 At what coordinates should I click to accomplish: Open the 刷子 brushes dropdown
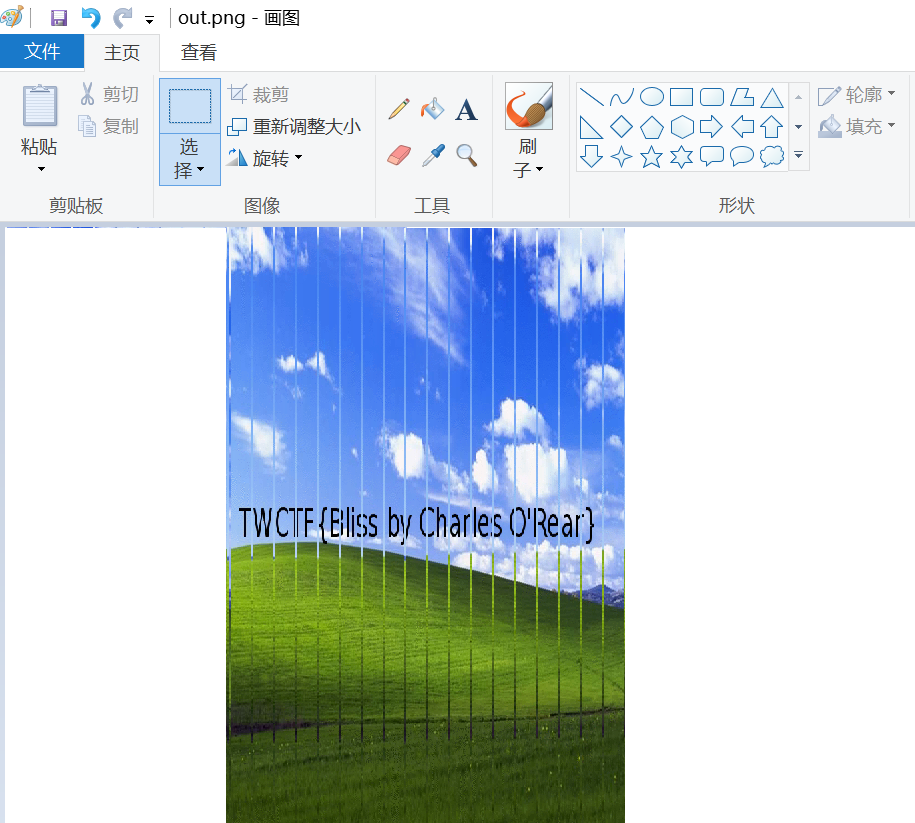tap(528, 170)
